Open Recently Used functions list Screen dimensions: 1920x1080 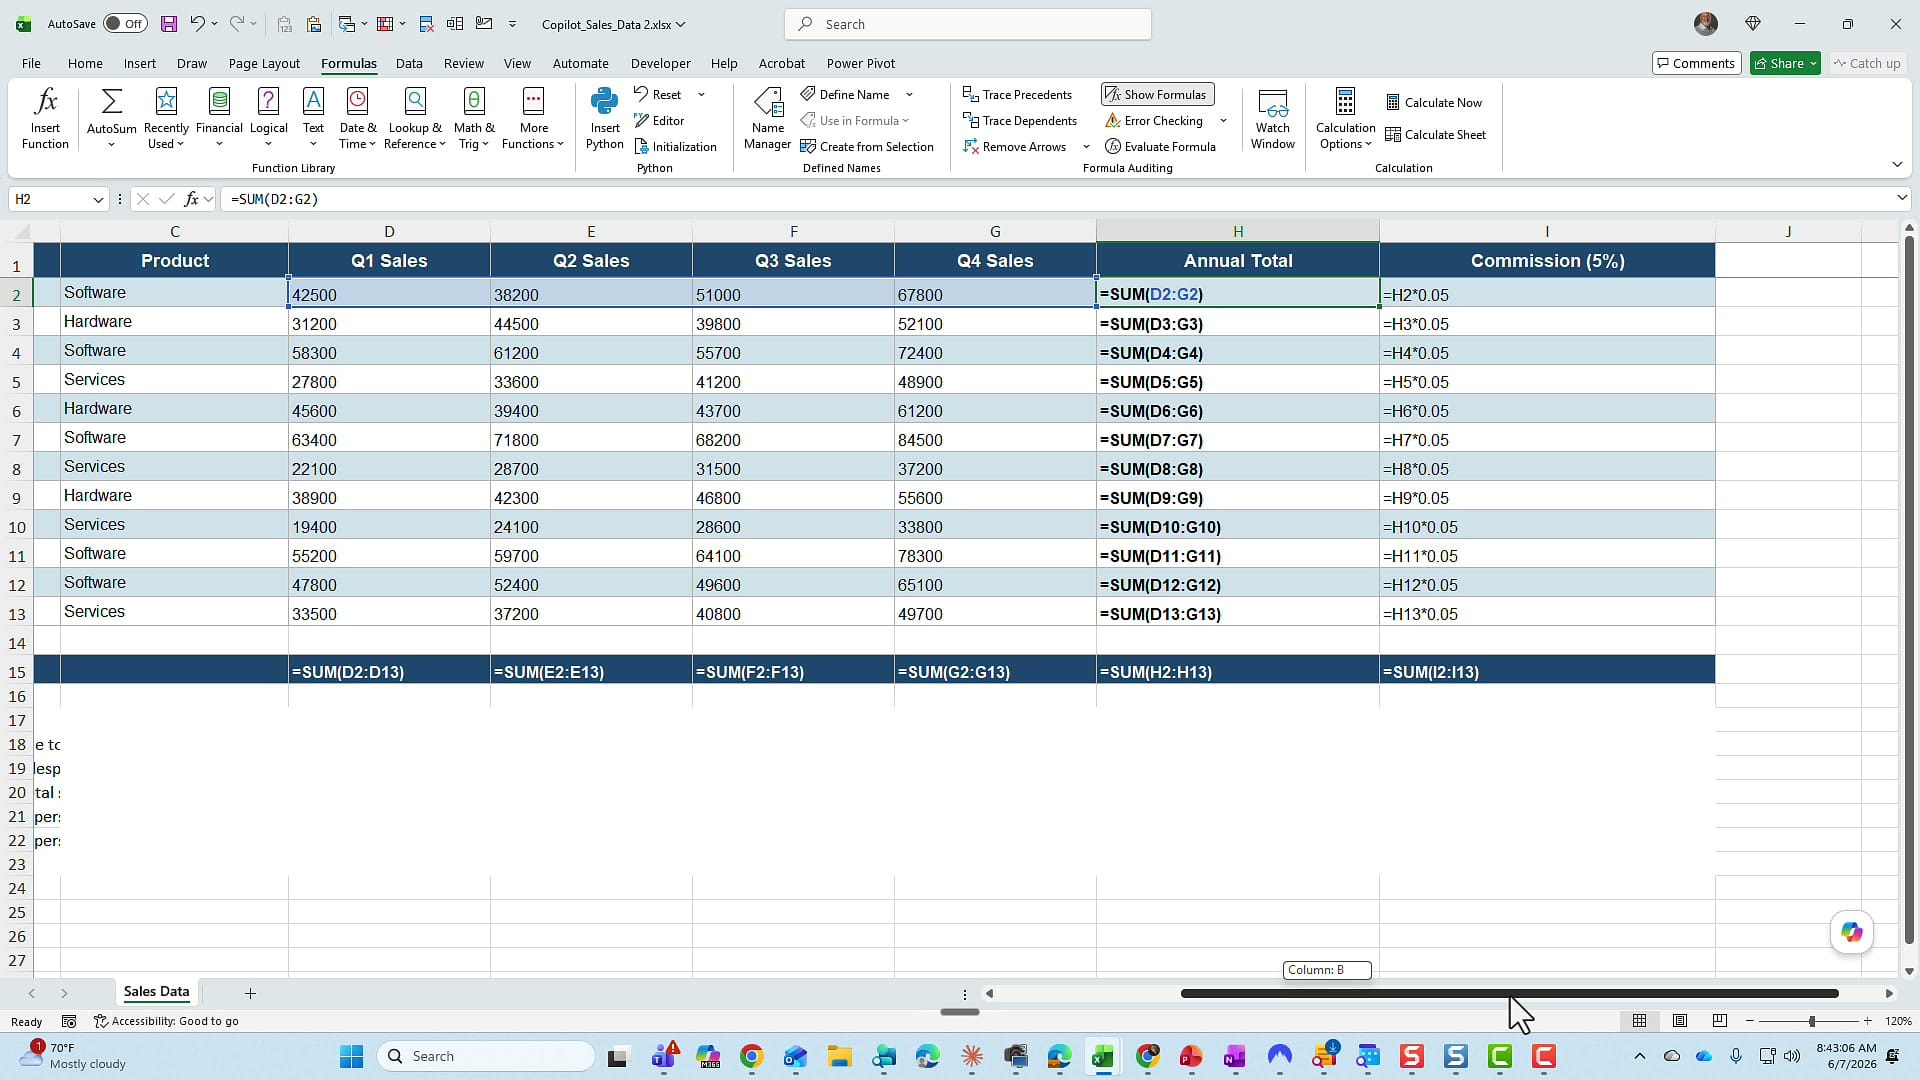point(166,118)
